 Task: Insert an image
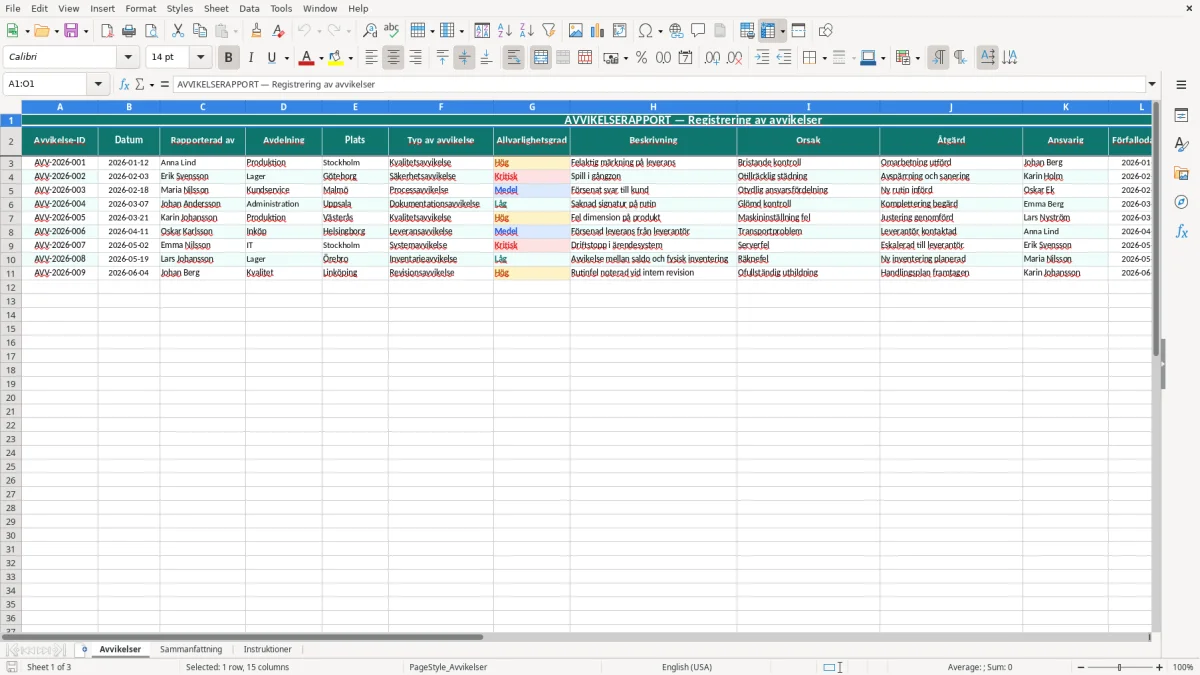coord(576,31)
